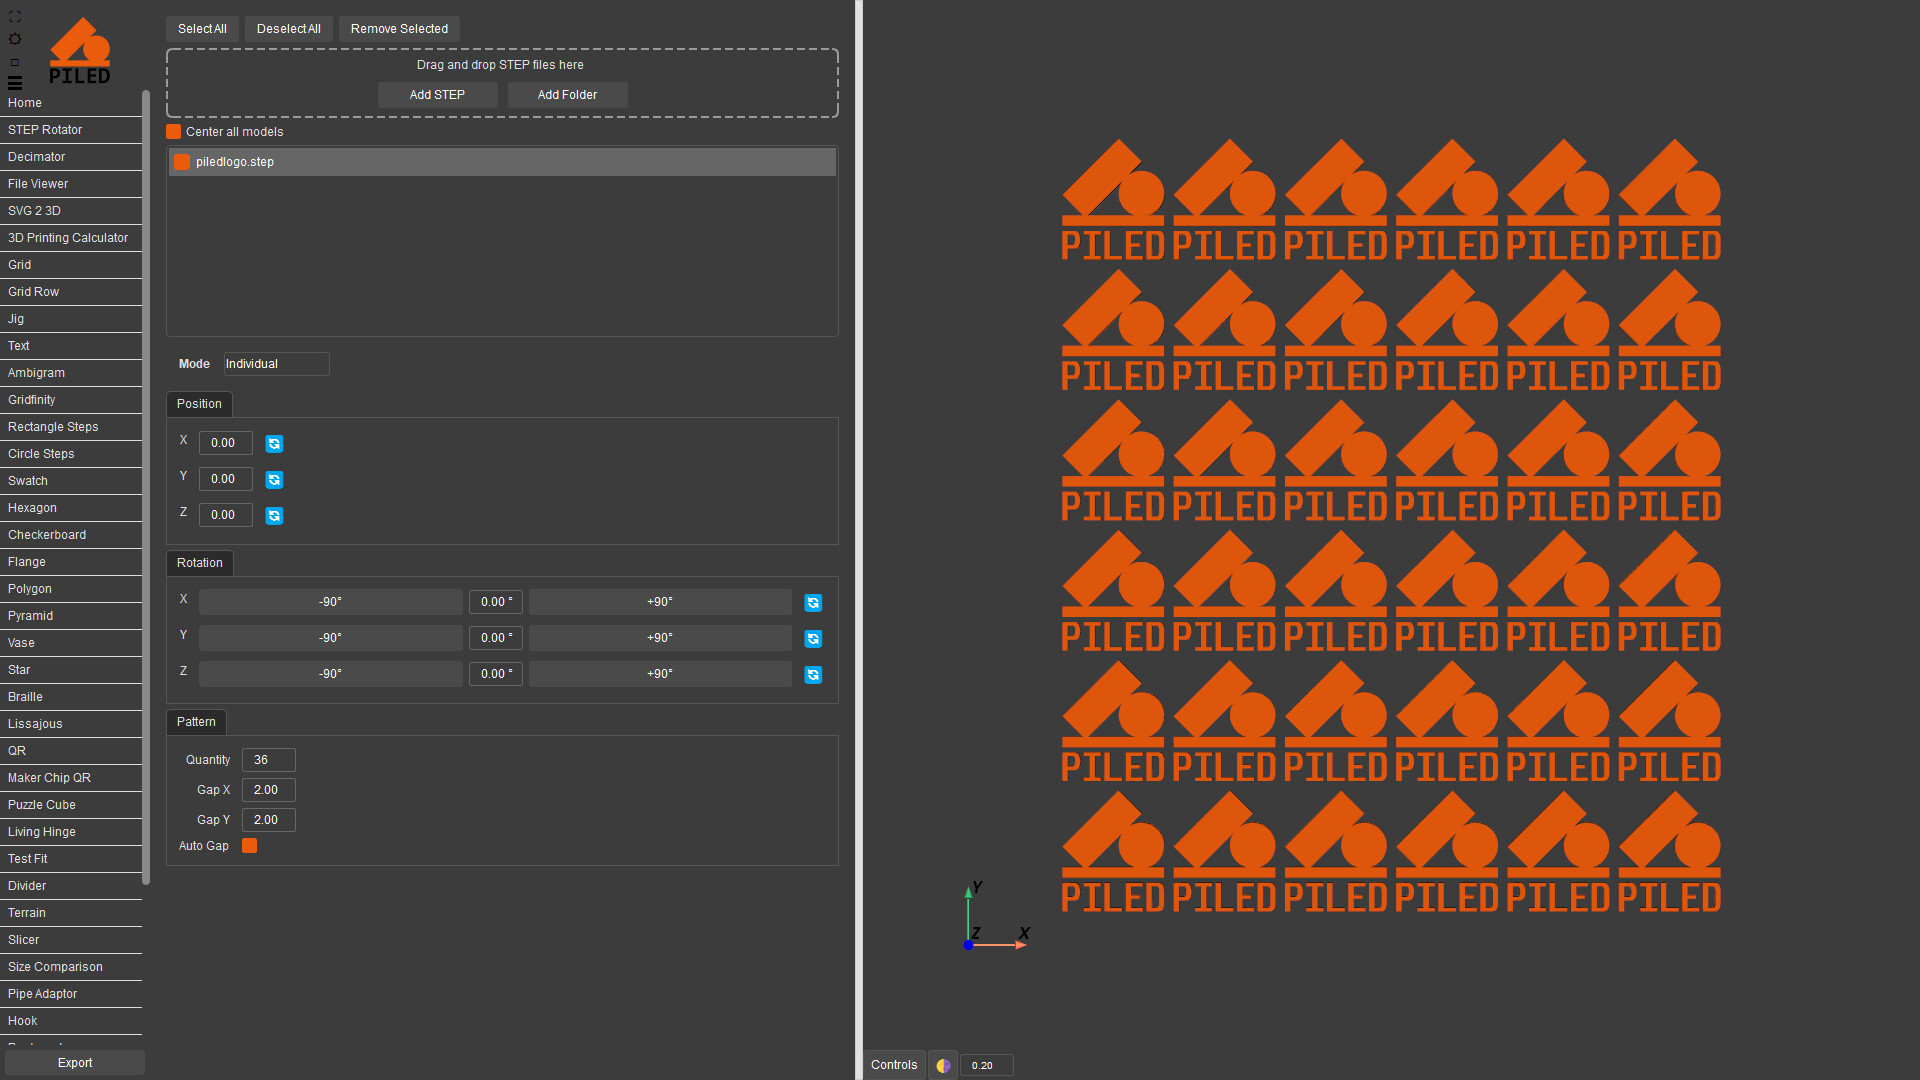The height and width of the screenshot is (1080, 1920).
Task: Open the Grid Row tool in the sidebar
Action: 34,292
